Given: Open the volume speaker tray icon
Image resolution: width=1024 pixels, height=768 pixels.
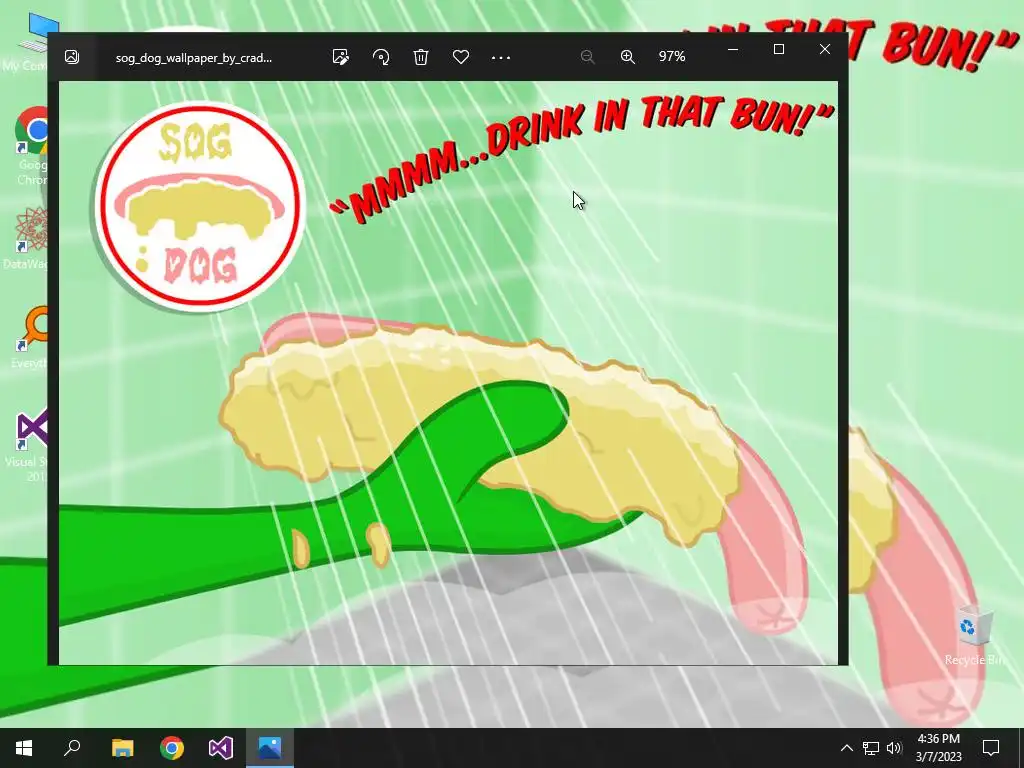Looking at the screenshot, I should 894,748.
